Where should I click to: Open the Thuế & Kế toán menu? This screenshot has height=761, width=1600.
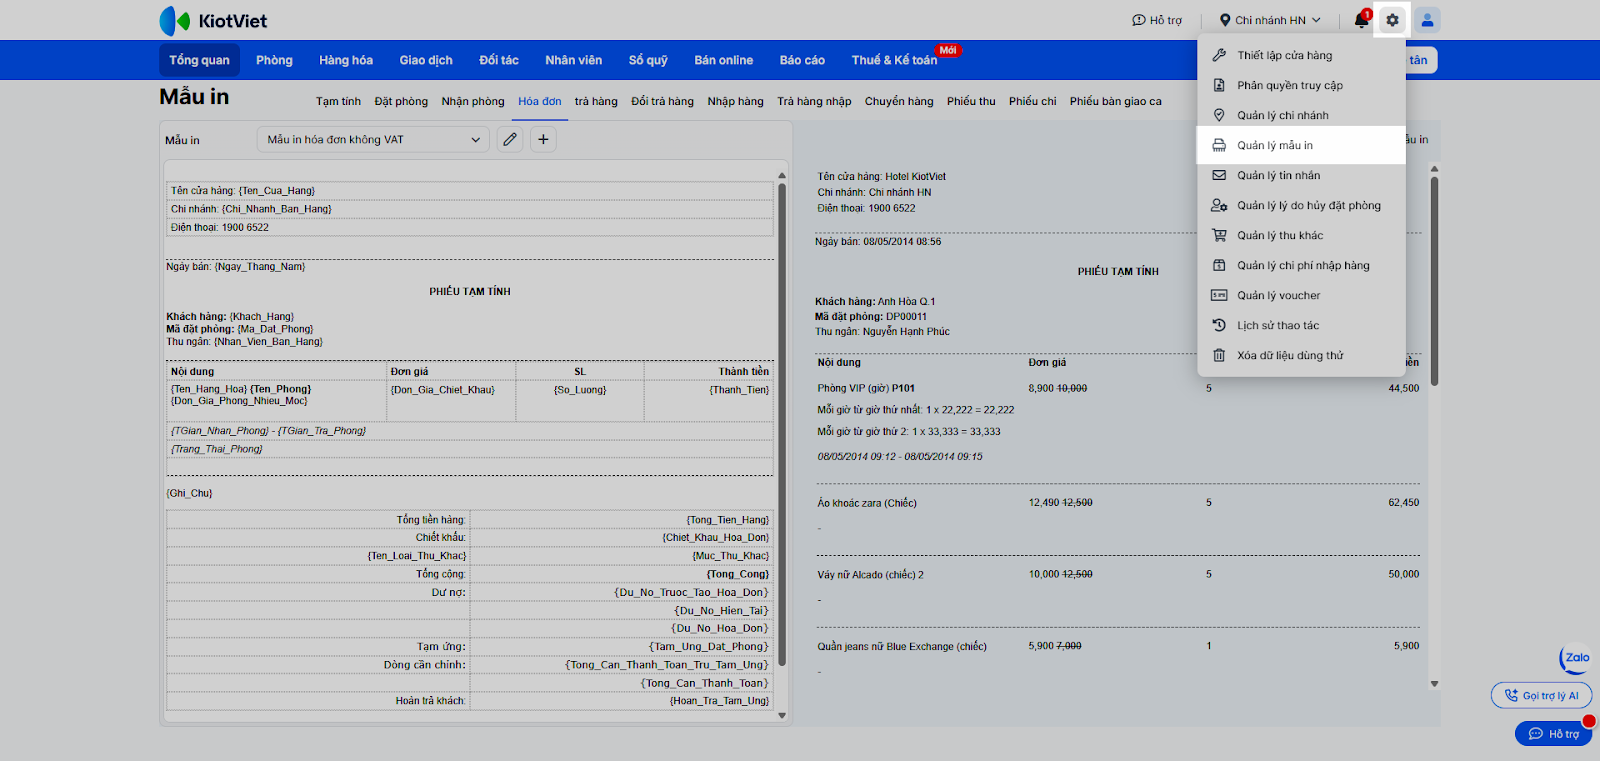click(x=895, y=60)
